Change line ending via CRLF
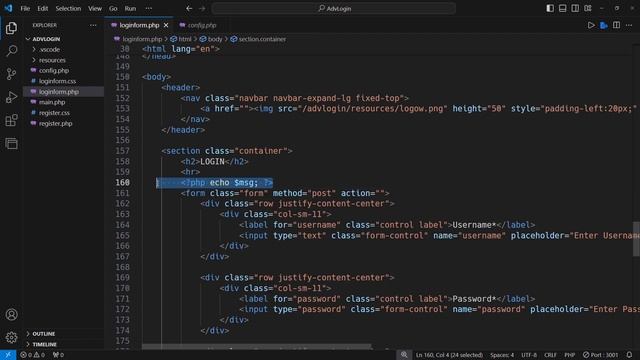The width and height of the screenshot is (640, 360). [x=550, y=355]
